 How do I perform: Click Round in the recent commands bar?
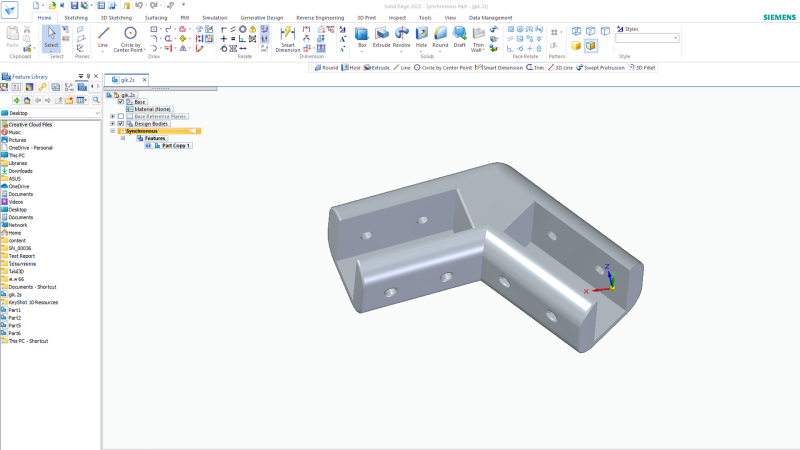(x=327, y=67)
